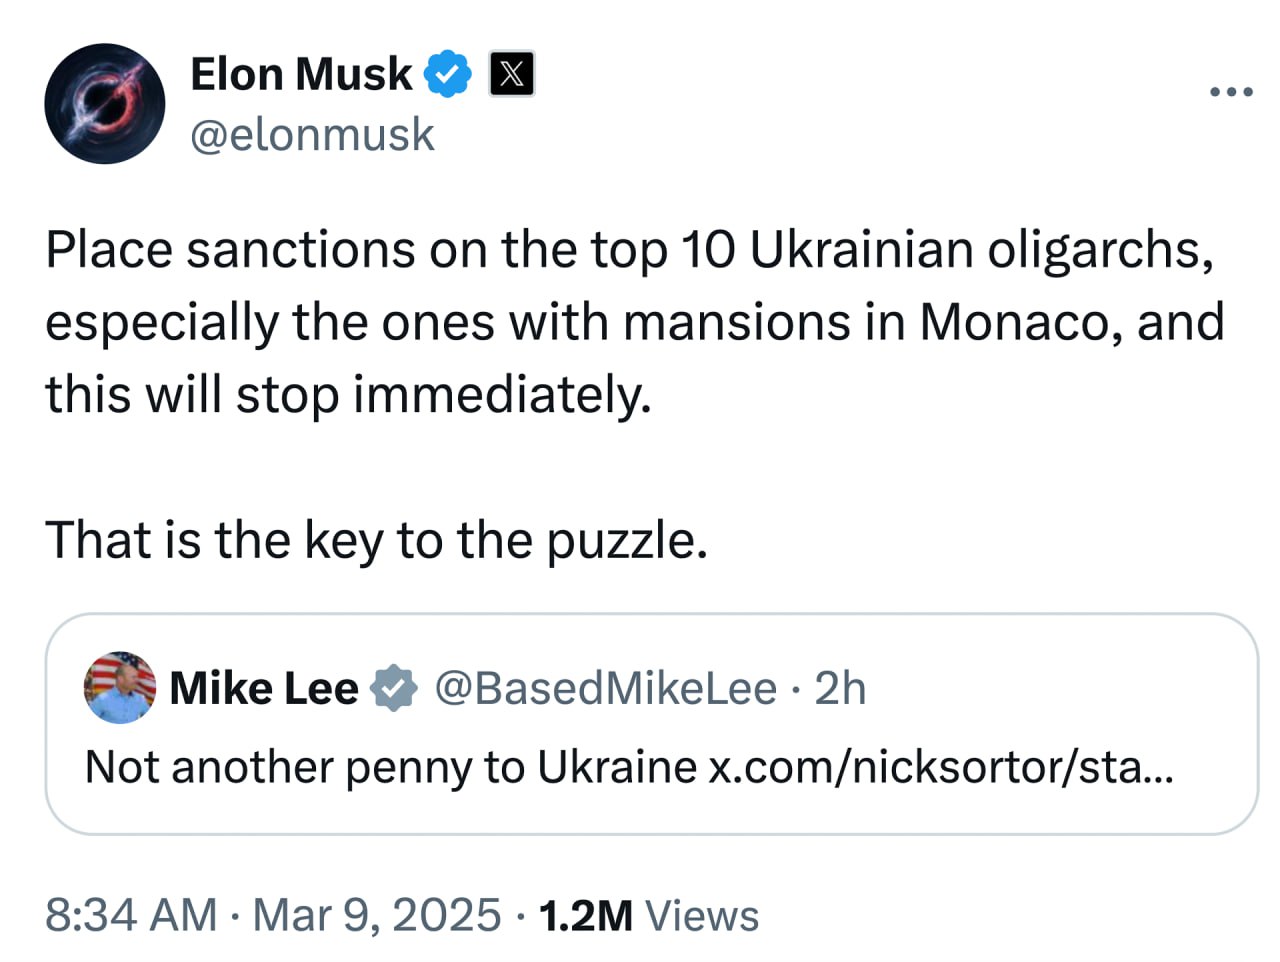Open the x.com/nicksortor link
The width and height of the screenshot is (1280, 962).
click(940, 767)
